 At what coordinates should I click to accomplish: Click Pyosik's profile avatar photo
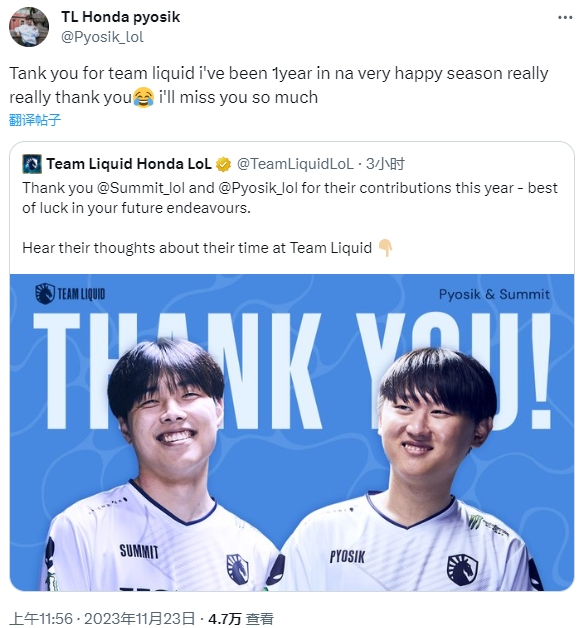coord(29,27)
